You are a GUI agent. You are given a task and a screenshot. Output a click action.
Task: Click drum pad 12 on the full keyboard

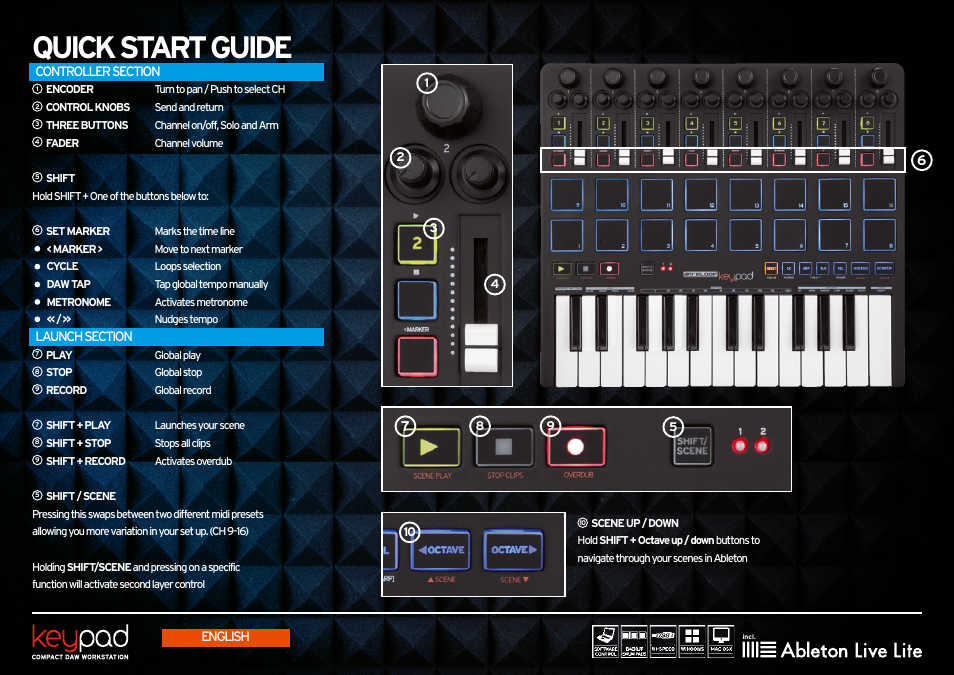(x=701, y=195)
